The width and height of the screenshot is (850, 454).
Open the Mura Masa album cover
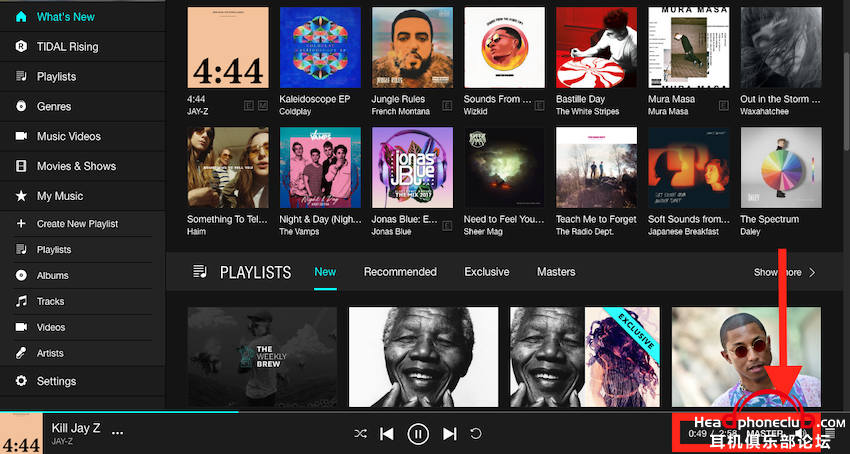[688, 47]
